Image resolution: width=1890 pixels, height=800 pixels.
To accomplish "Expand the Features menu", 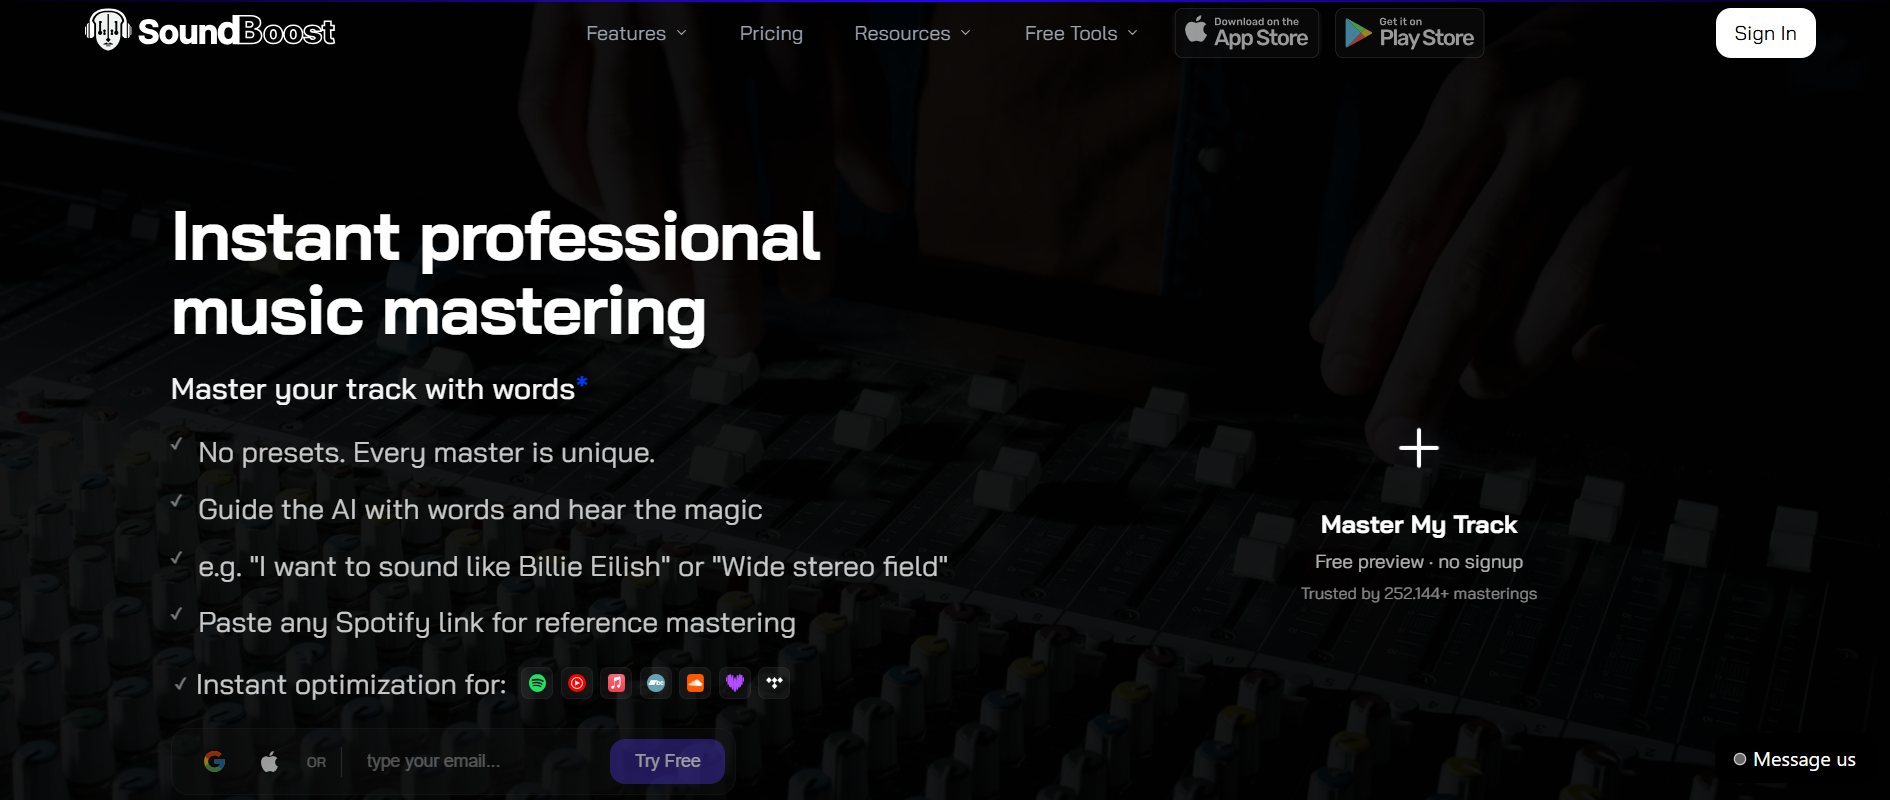I will pyautogui.click(x=636, y=33).
